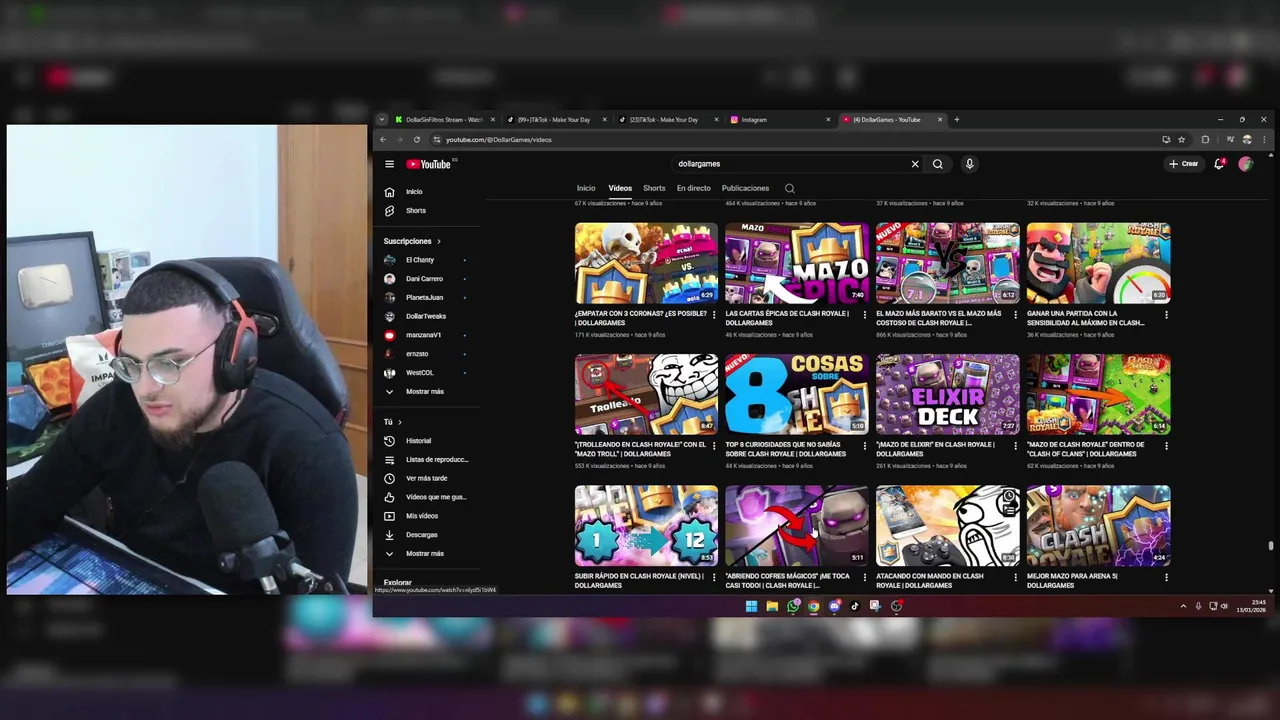Open the En directo tab
This screenshot has height=720, width=1280.
[x=693, y=188]
